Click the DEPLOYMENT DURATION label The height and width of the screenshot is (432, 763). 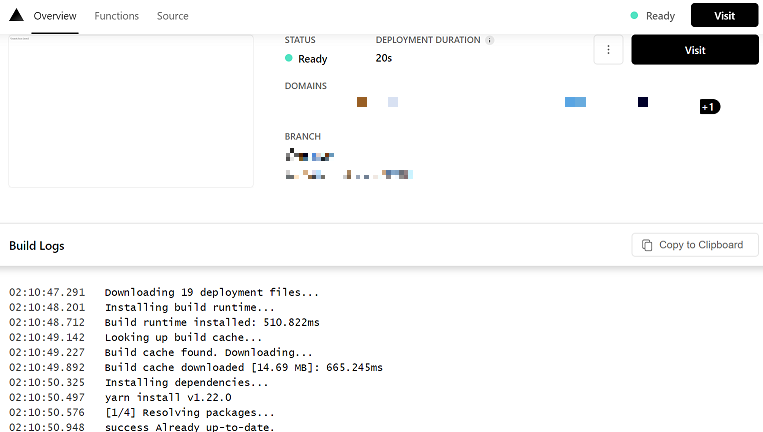(428, 40)
